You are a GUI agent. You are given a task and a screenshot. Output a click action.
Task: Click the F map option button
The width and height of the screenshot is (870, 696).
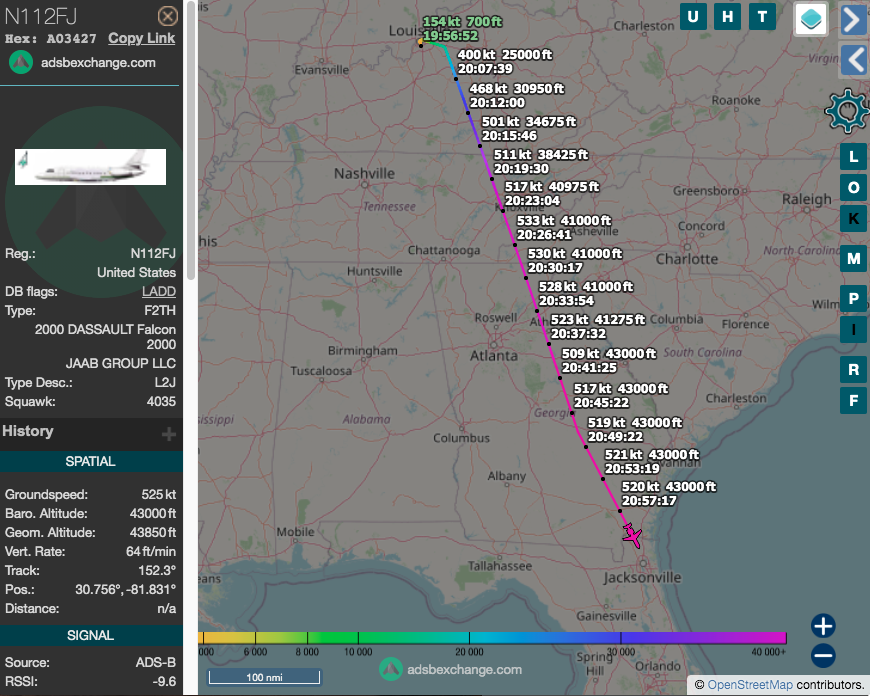(x=853, y=401)
